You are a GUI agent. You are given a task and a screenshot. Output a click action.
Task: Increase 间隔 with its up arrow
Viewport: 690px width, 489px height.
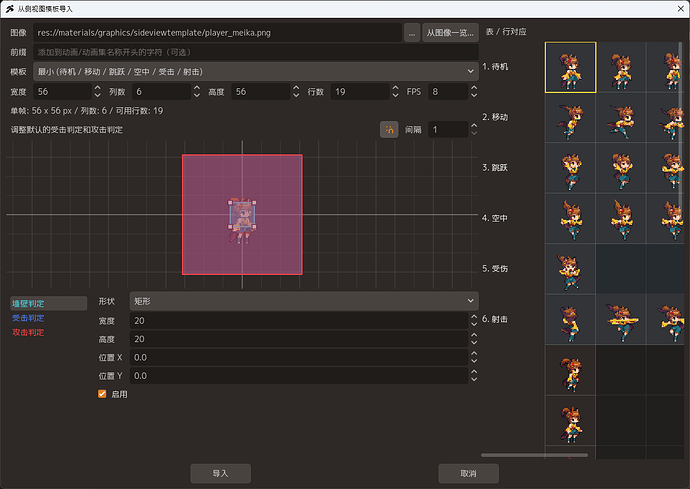pyautogui.click(x=474, y=125)
